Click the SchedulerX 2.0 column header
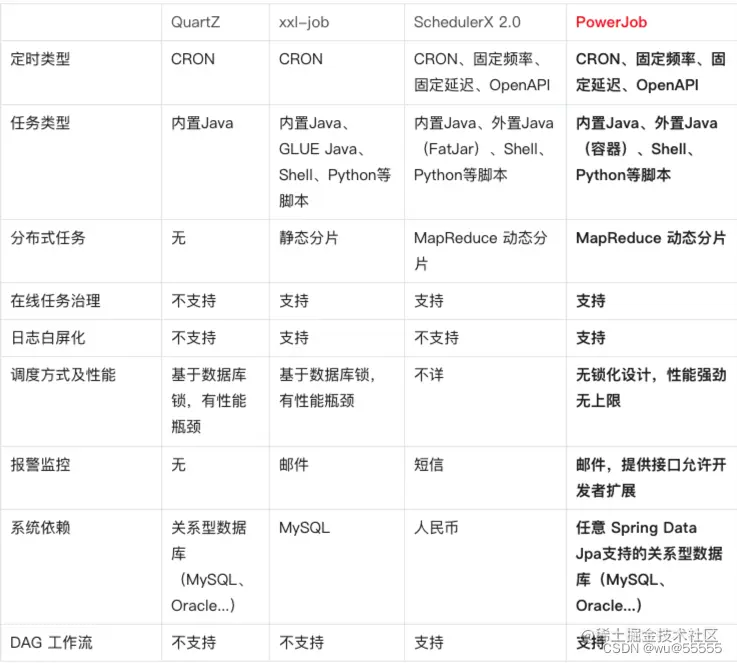This screenshot has height=663, width=737. 467,22
